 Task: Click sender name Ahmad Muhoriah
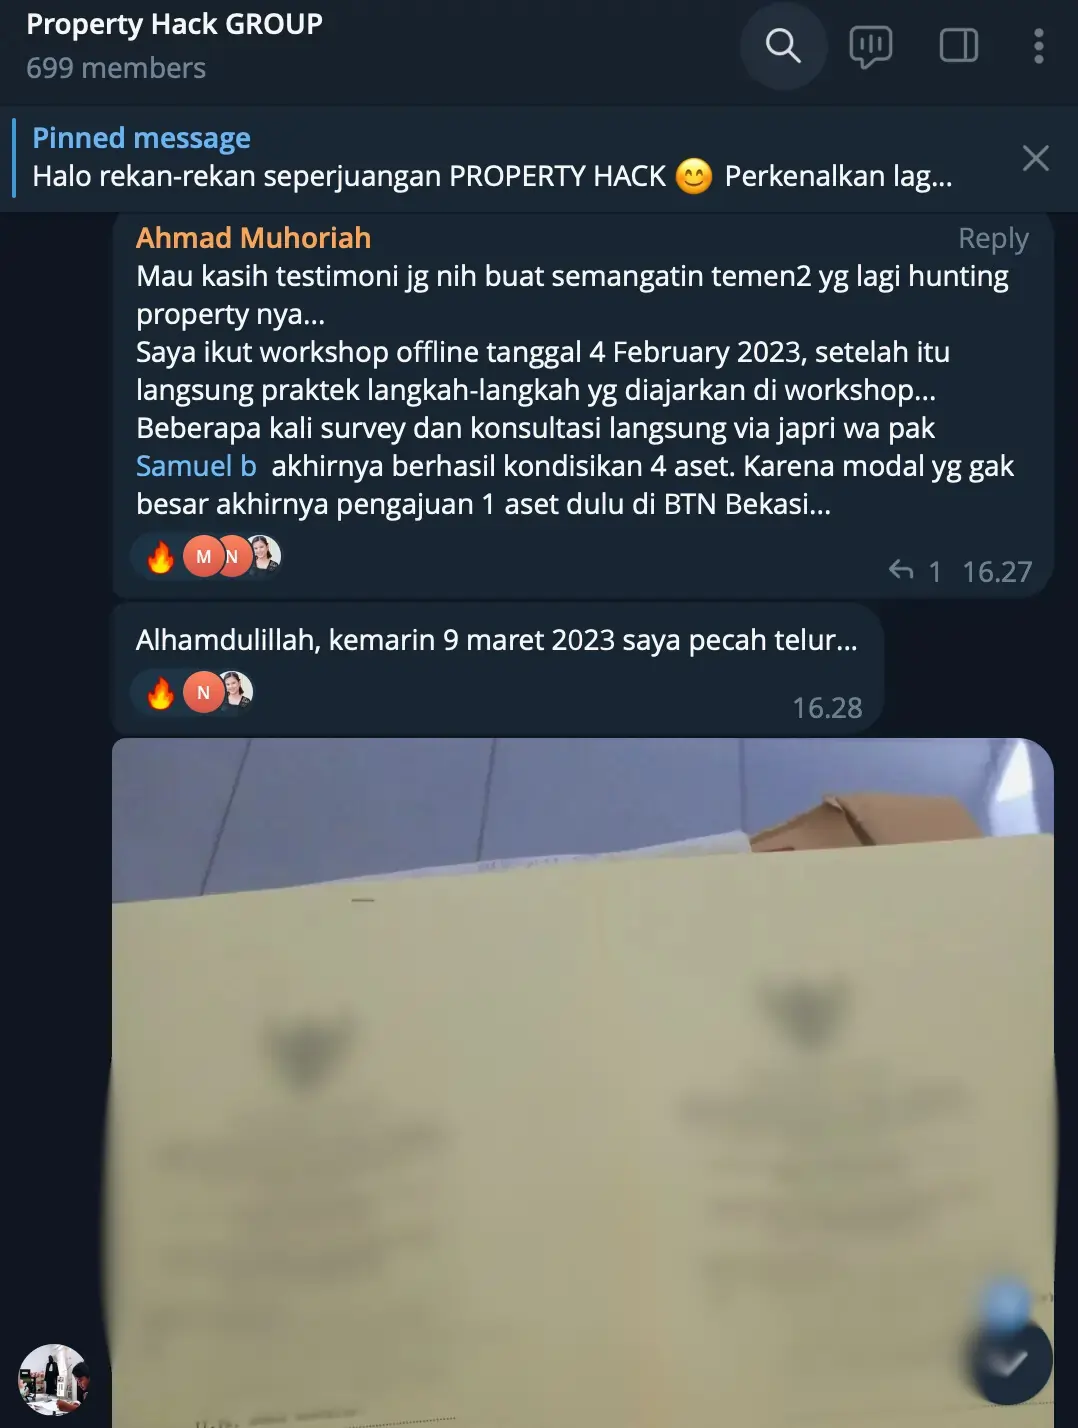(253, 238)
